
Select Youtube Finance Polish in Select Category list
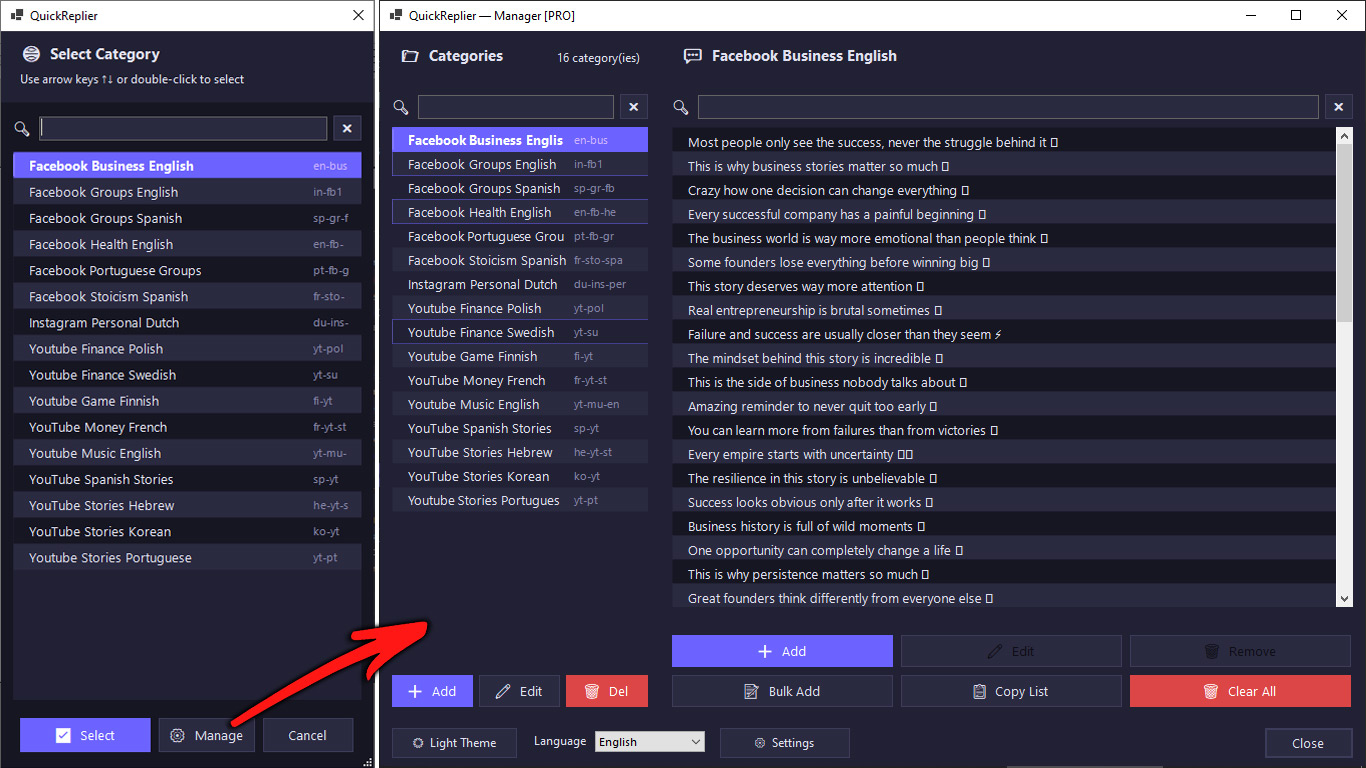(187, 349)
